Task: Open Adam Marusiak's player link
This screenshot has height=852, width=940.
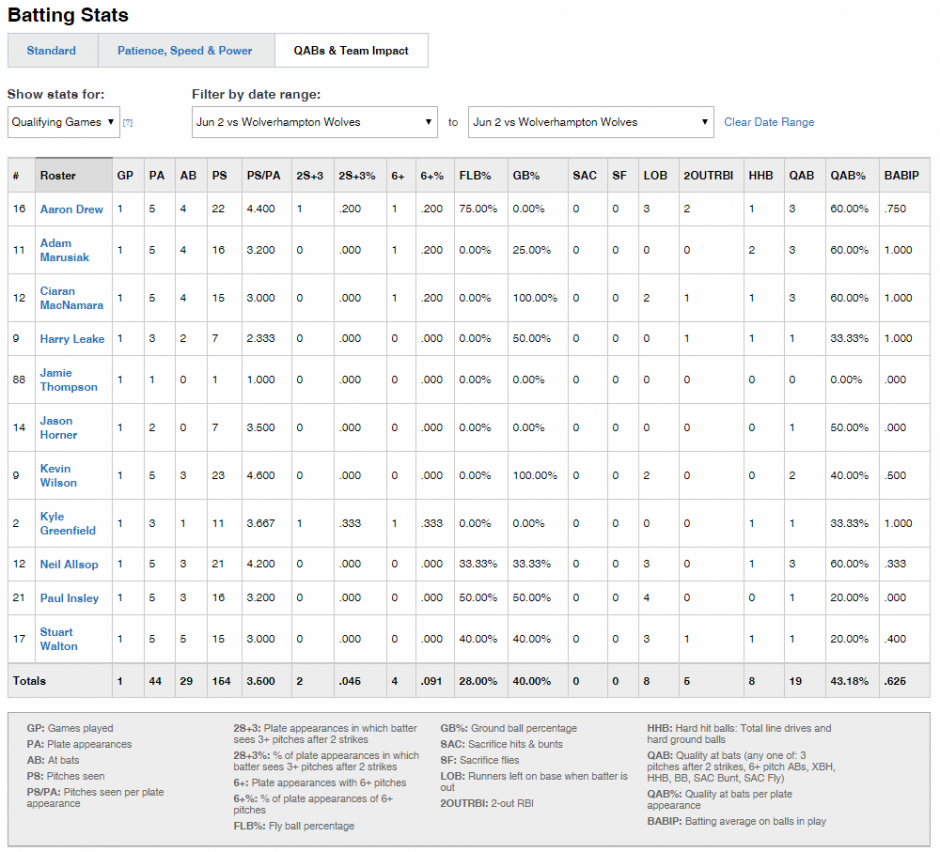Action: [x=64, y=250]
